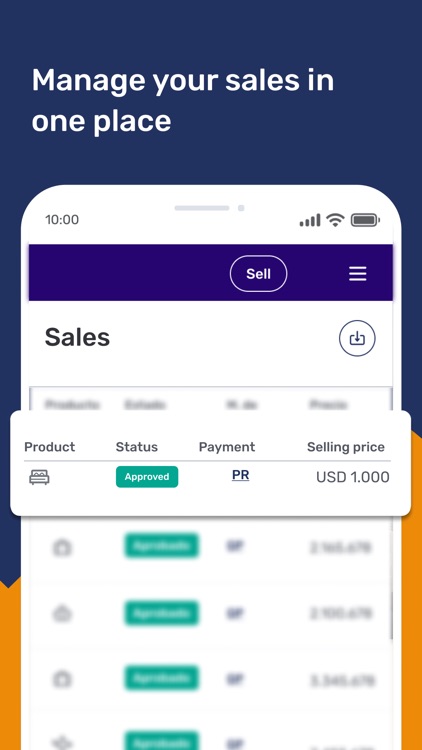This screenshot has width=422, height=750.
Task: Click the Approved status badge
Action: coord(147,477)
